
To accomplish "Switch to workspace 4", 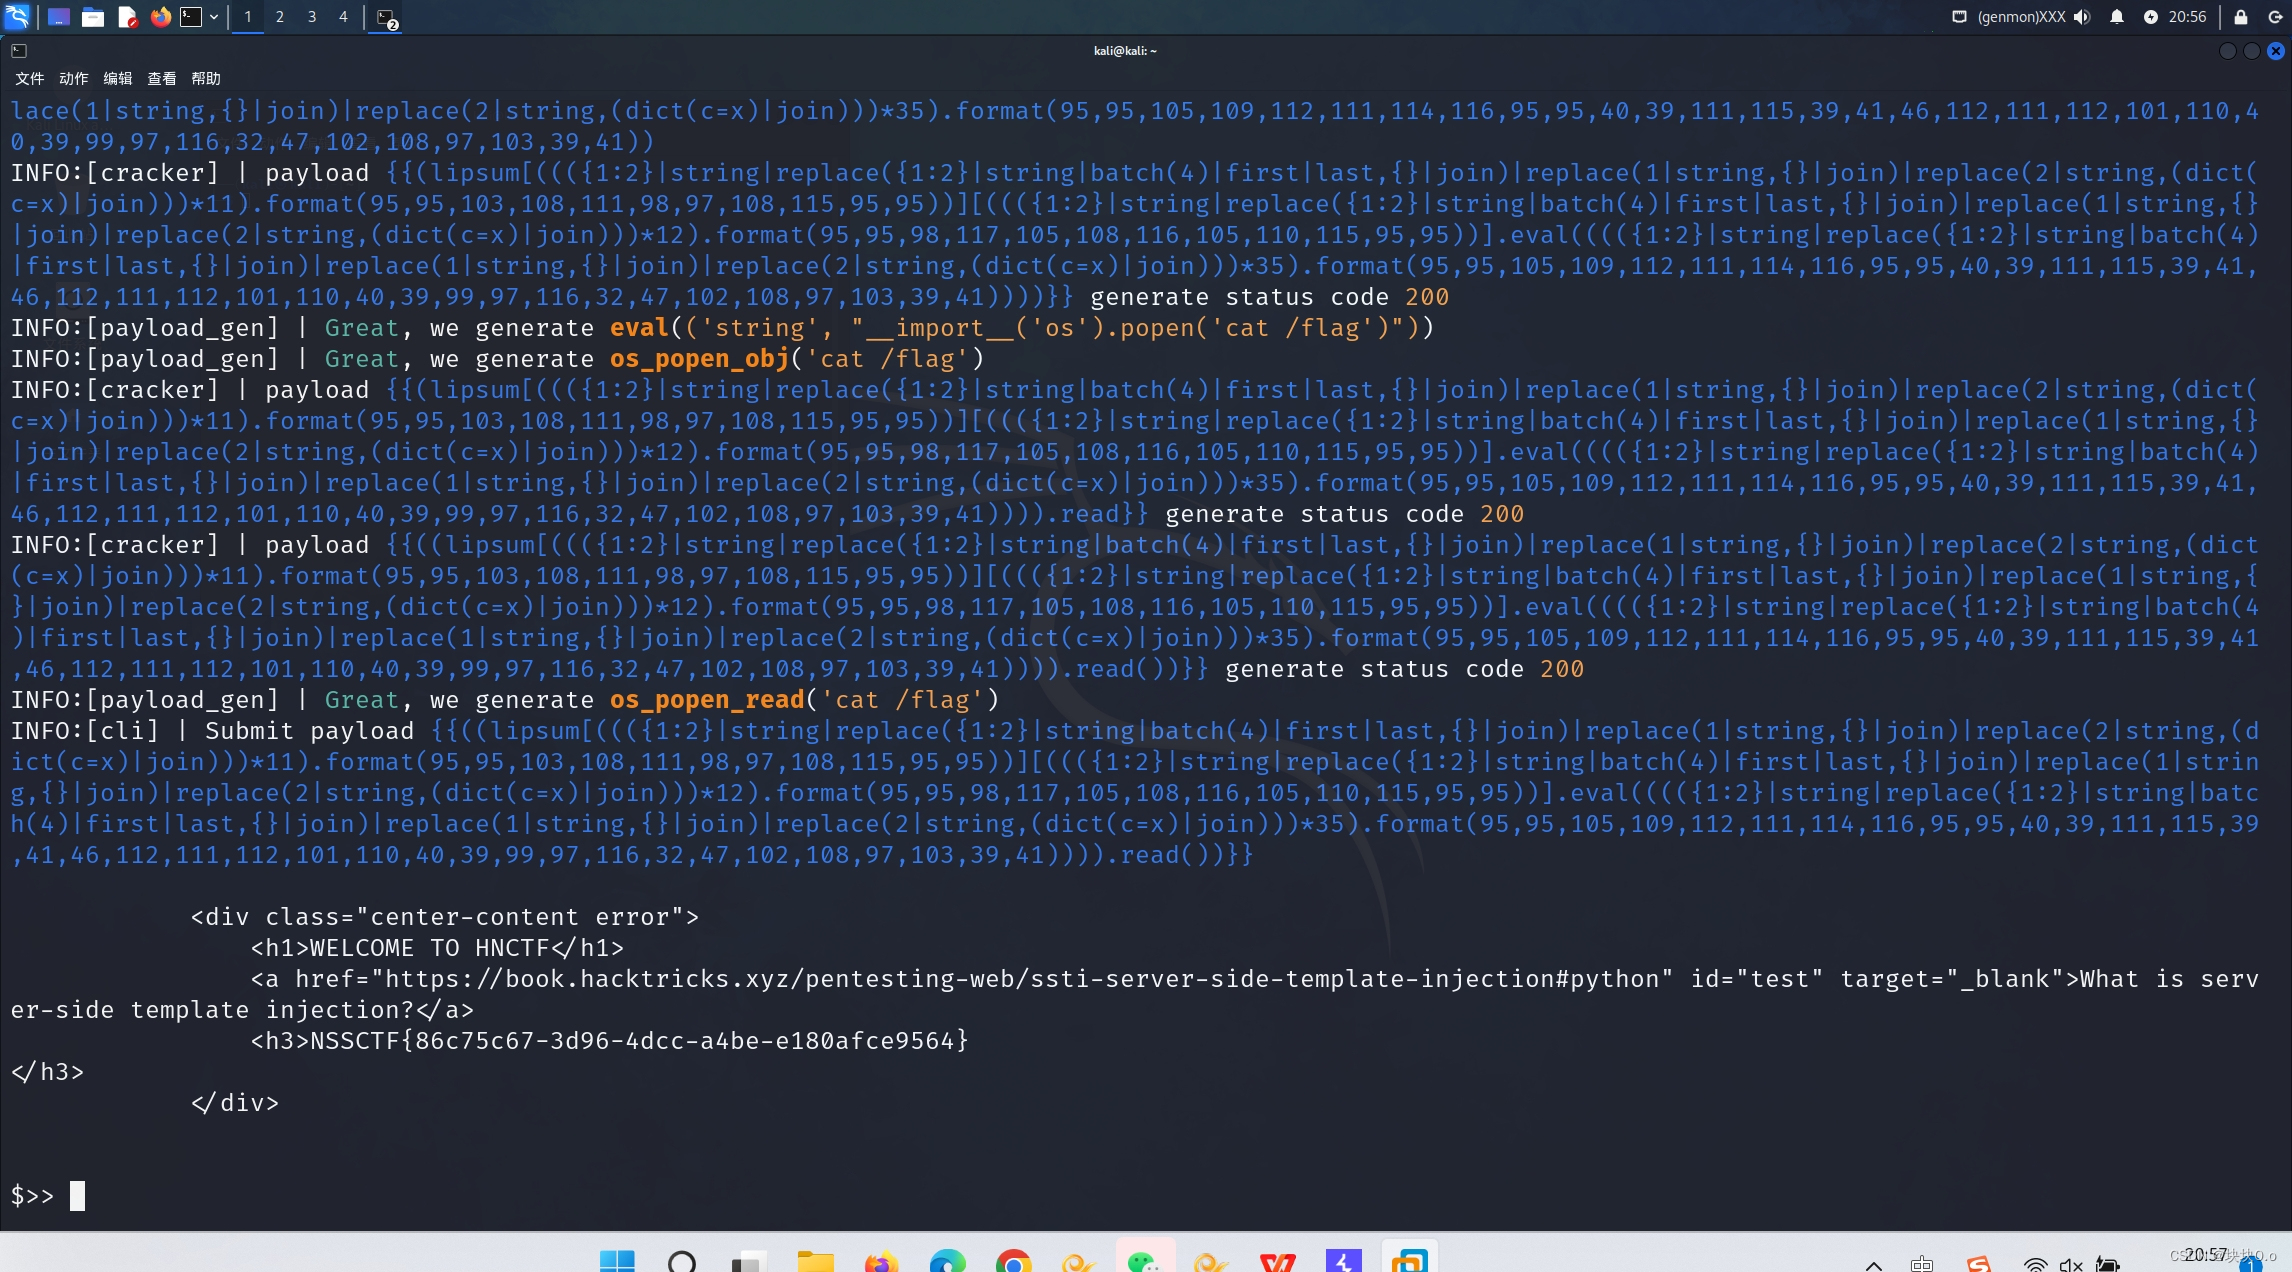I will [x=343, y=16].
